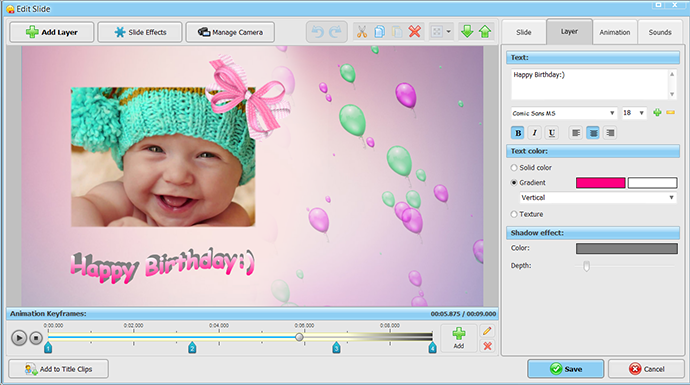Click the scissors Cut icon
The width and height of the screenshot is (690, 385).
[362, 32]
